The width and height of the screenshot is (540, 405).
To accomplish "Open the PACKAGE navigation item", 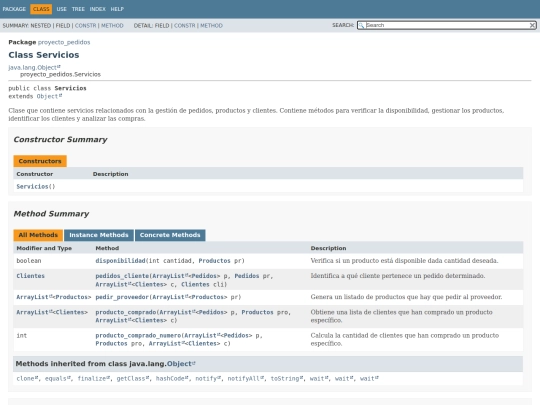I will click(14, 9).
